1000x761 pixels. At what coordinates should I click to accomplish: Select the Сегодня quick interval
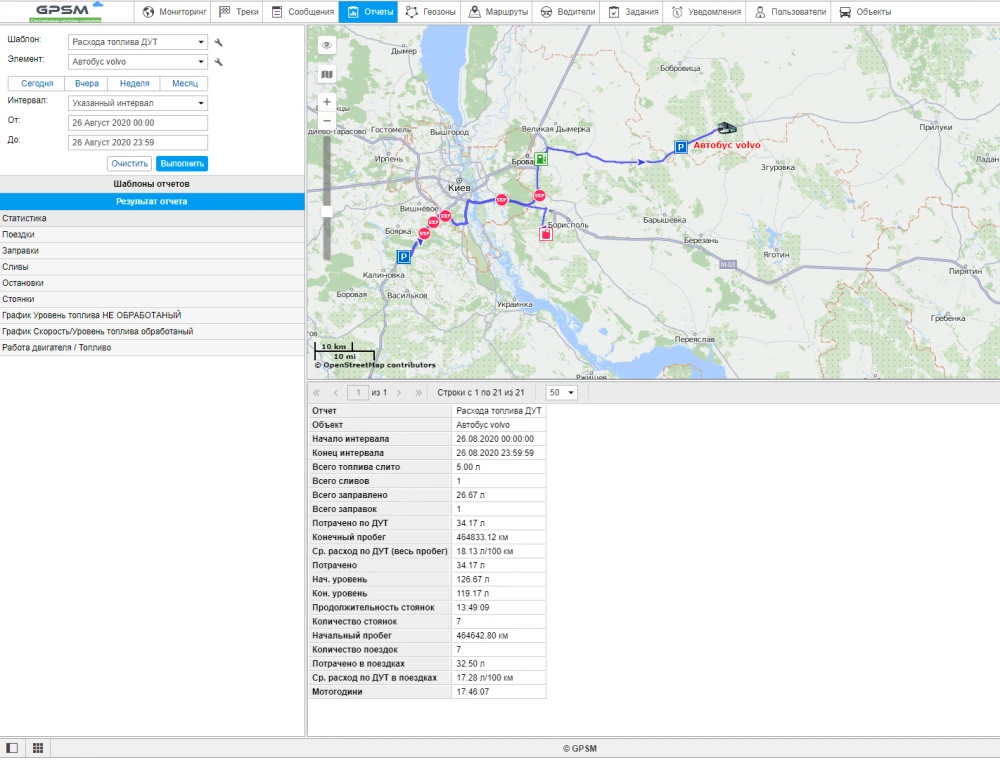pos(37,84)
